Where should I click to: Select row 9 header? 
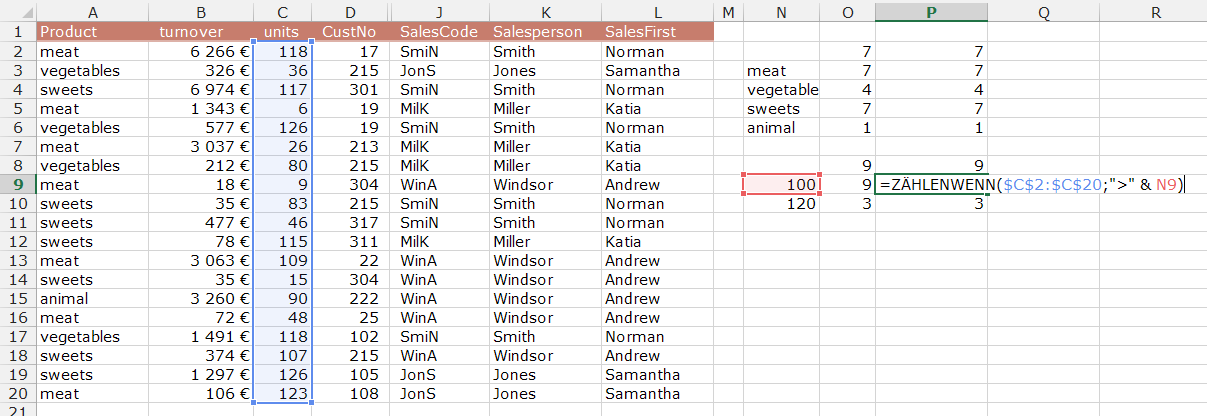[18, 184]
